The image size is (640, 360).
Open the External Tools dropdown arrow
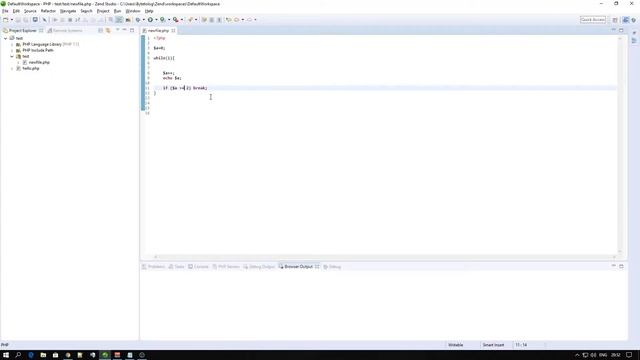coord(182,20)
